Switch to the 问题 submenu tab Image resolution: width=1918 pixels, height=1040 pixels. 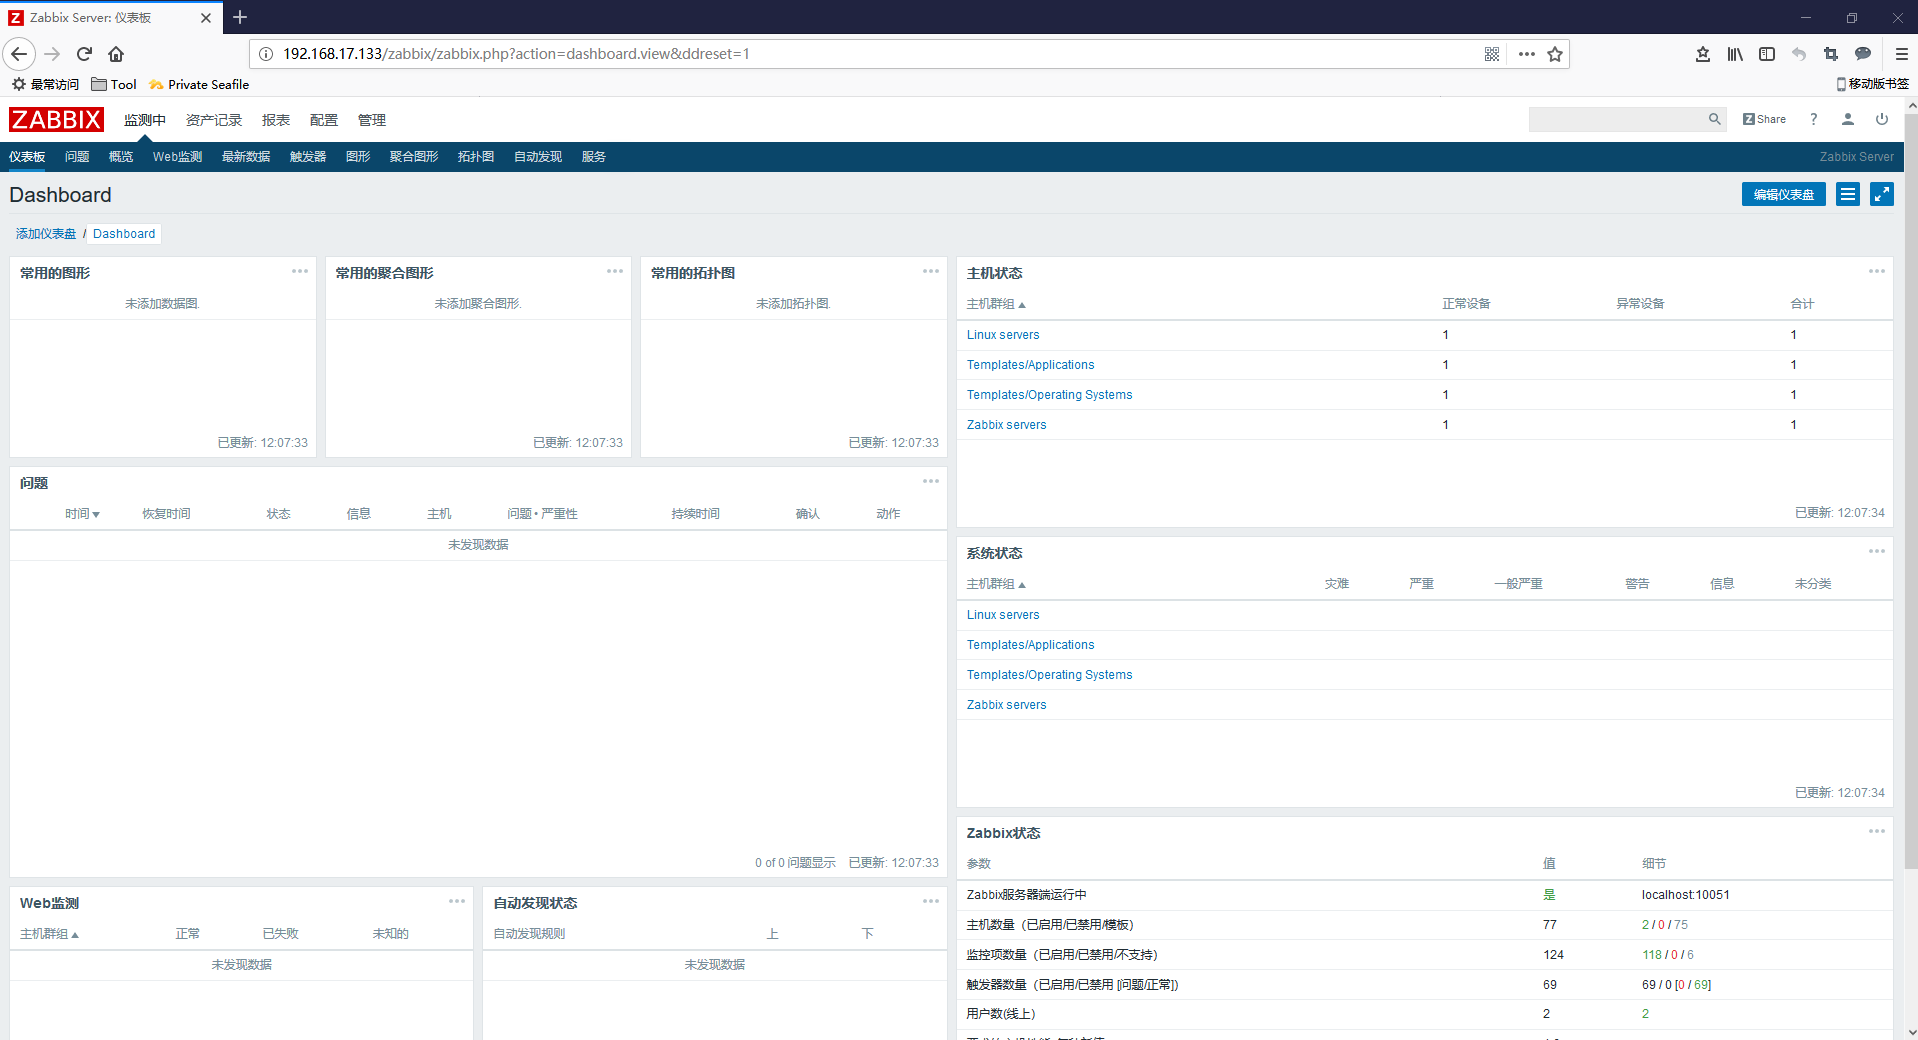coord(77,157)
